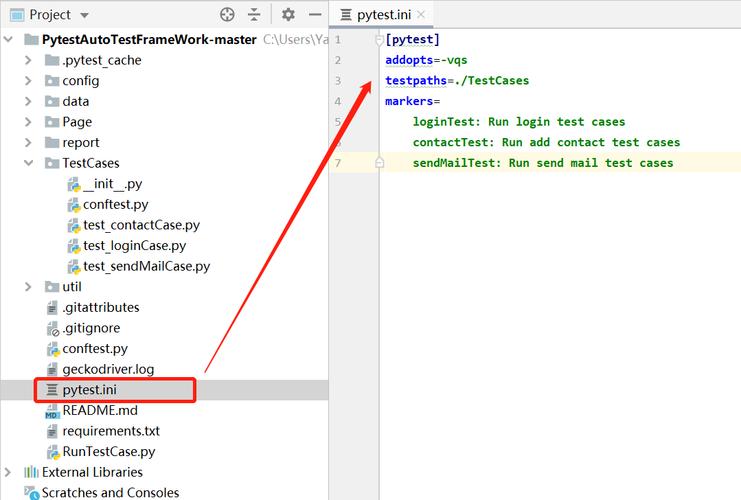741x500 pixels.
Task: Click the collapse all icon in Project panel
Action: pos(255,14)
